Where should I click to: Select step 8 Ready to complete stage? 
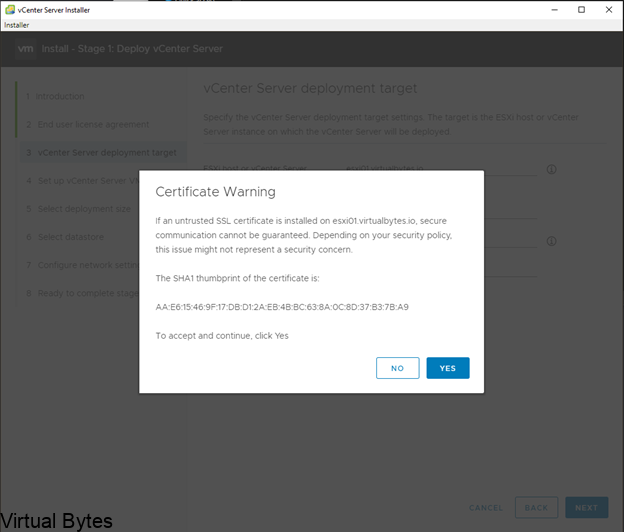[82, 293]
